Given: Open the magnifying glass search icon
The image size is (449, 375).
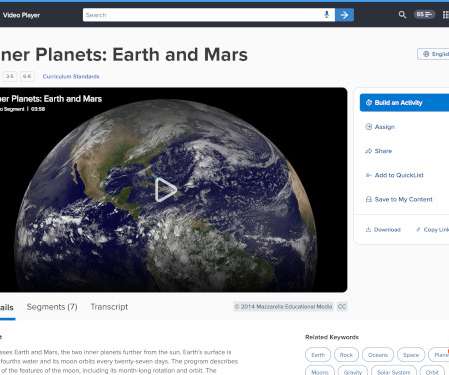Looking at the screenshot, I should coord(402,15).
